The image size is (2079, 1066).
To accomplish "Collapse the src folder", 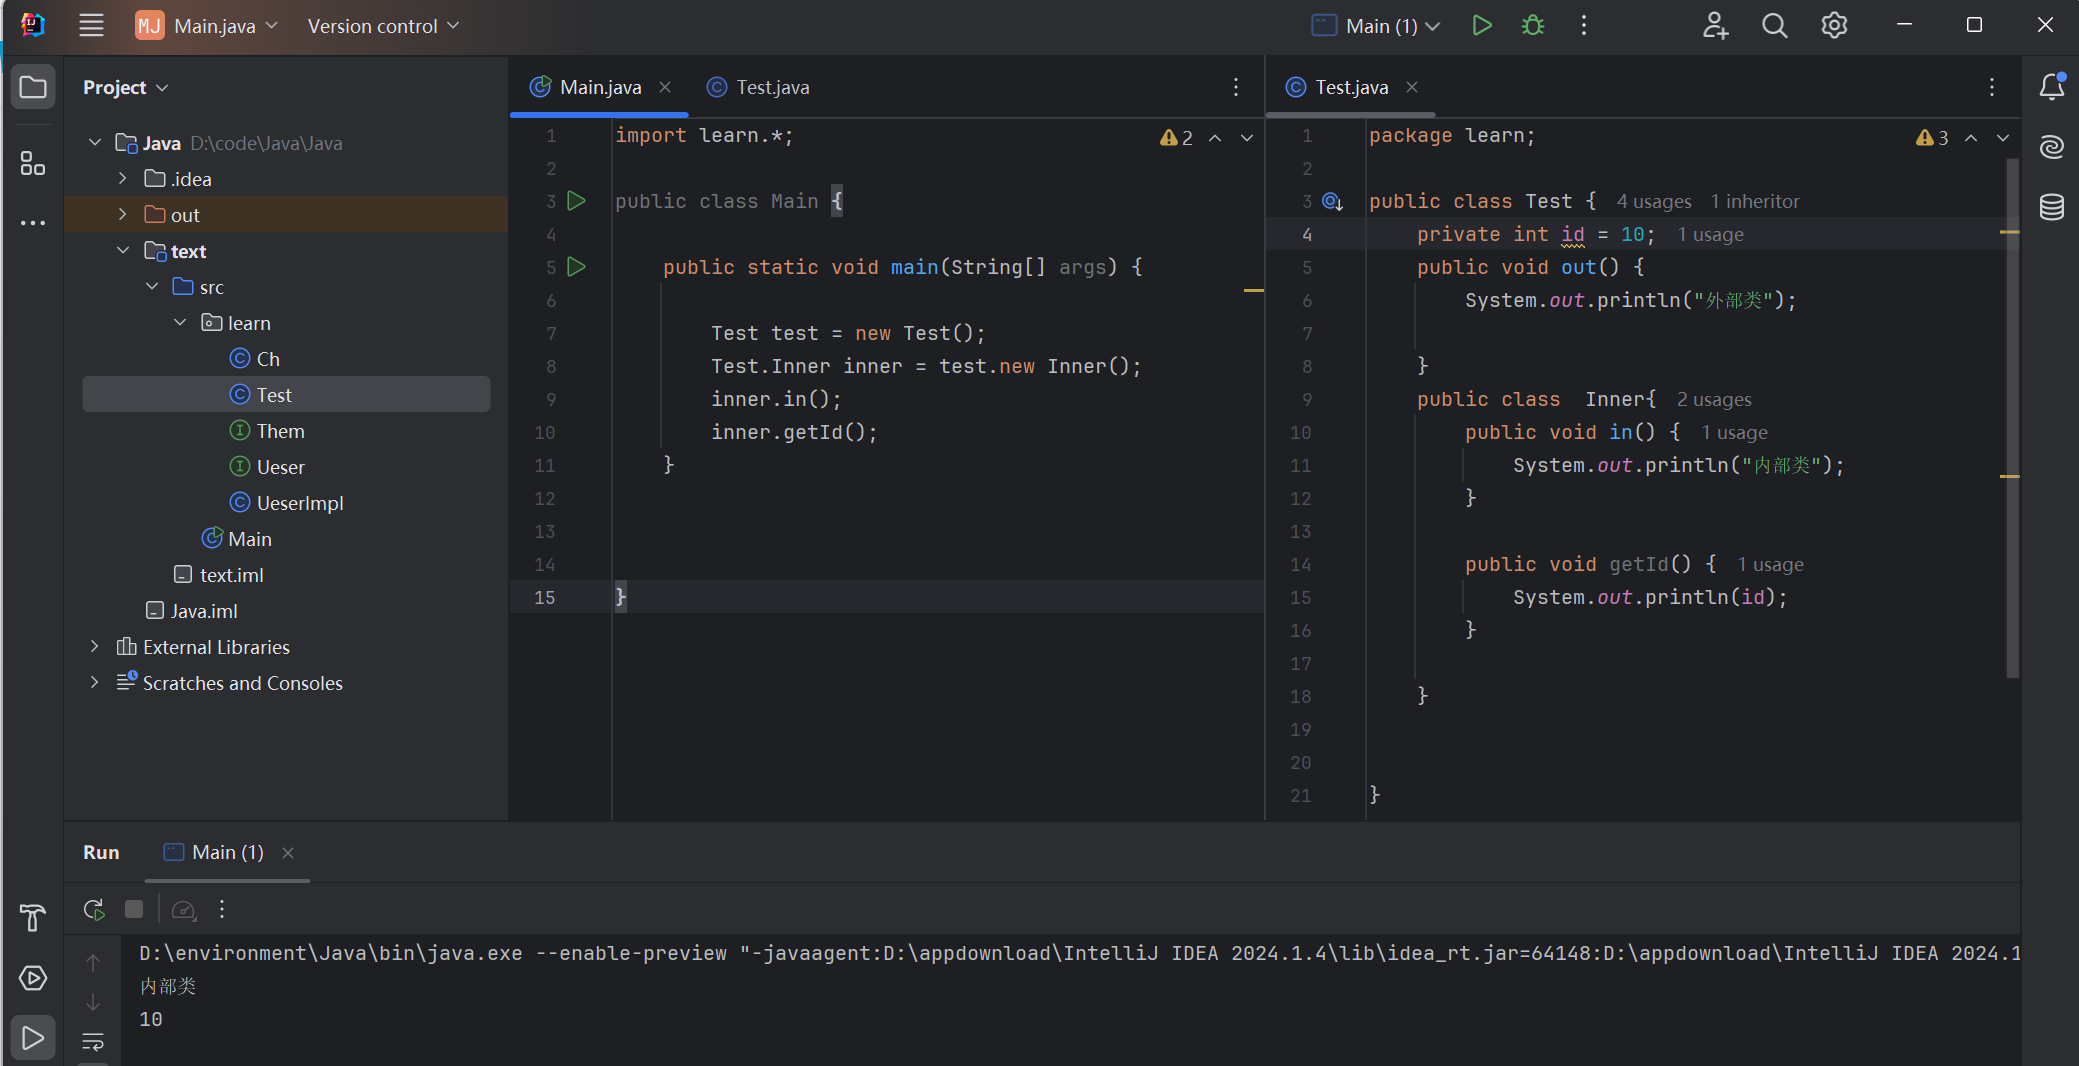I will pos(152,287).
